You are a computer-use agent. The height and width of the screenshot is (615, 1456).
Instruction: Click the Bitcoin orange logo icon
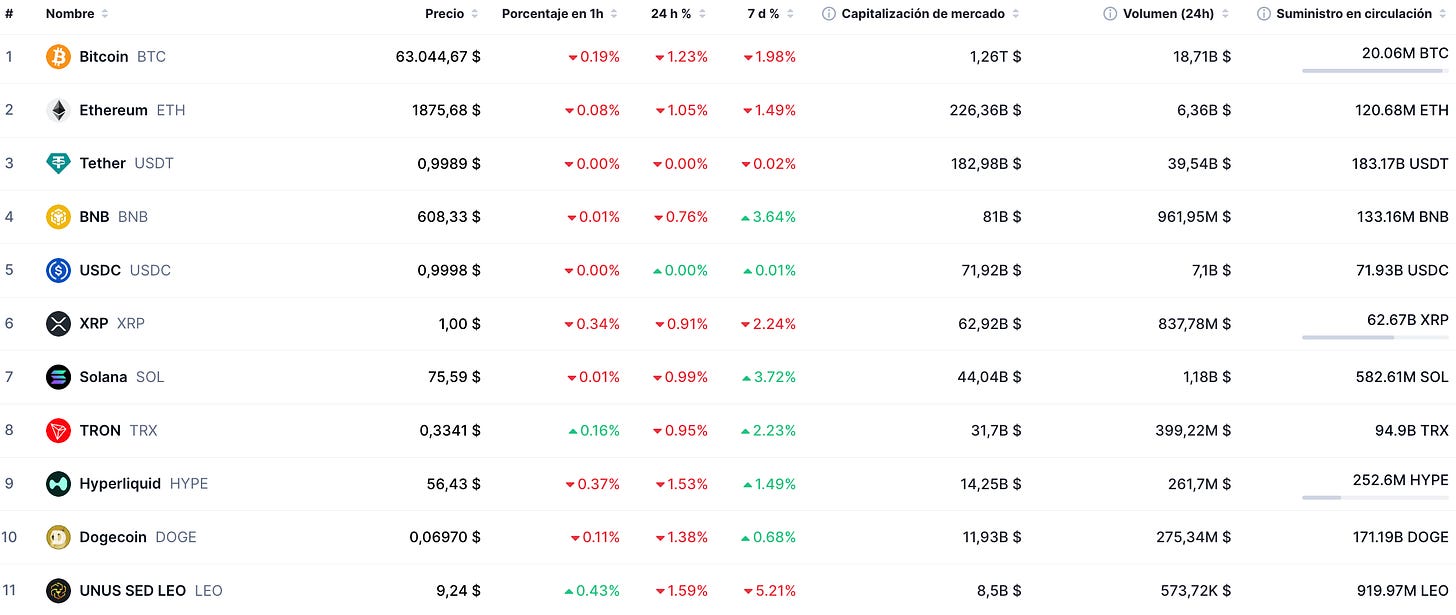(58, 57)
